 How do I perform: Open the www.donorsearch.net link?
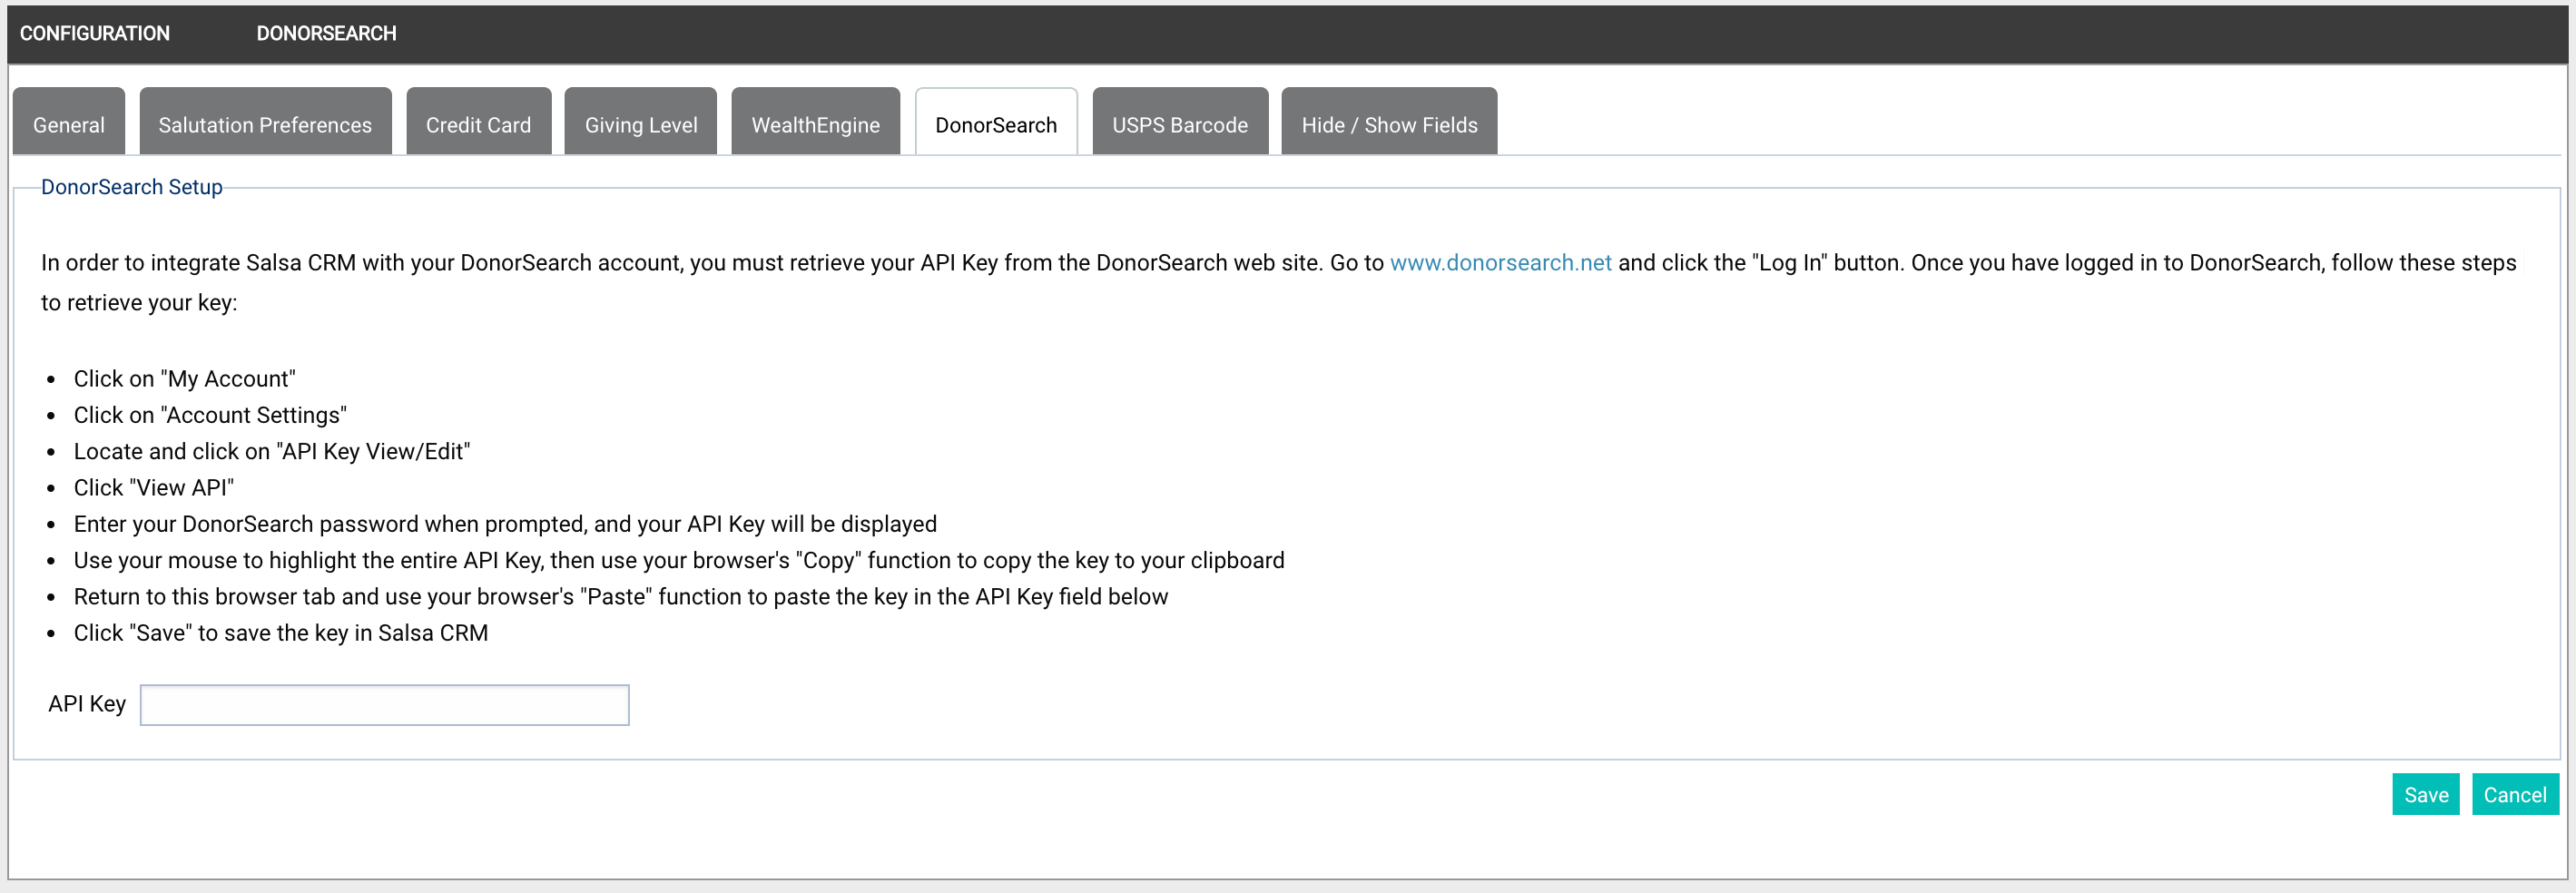[x=1500, y=263]
